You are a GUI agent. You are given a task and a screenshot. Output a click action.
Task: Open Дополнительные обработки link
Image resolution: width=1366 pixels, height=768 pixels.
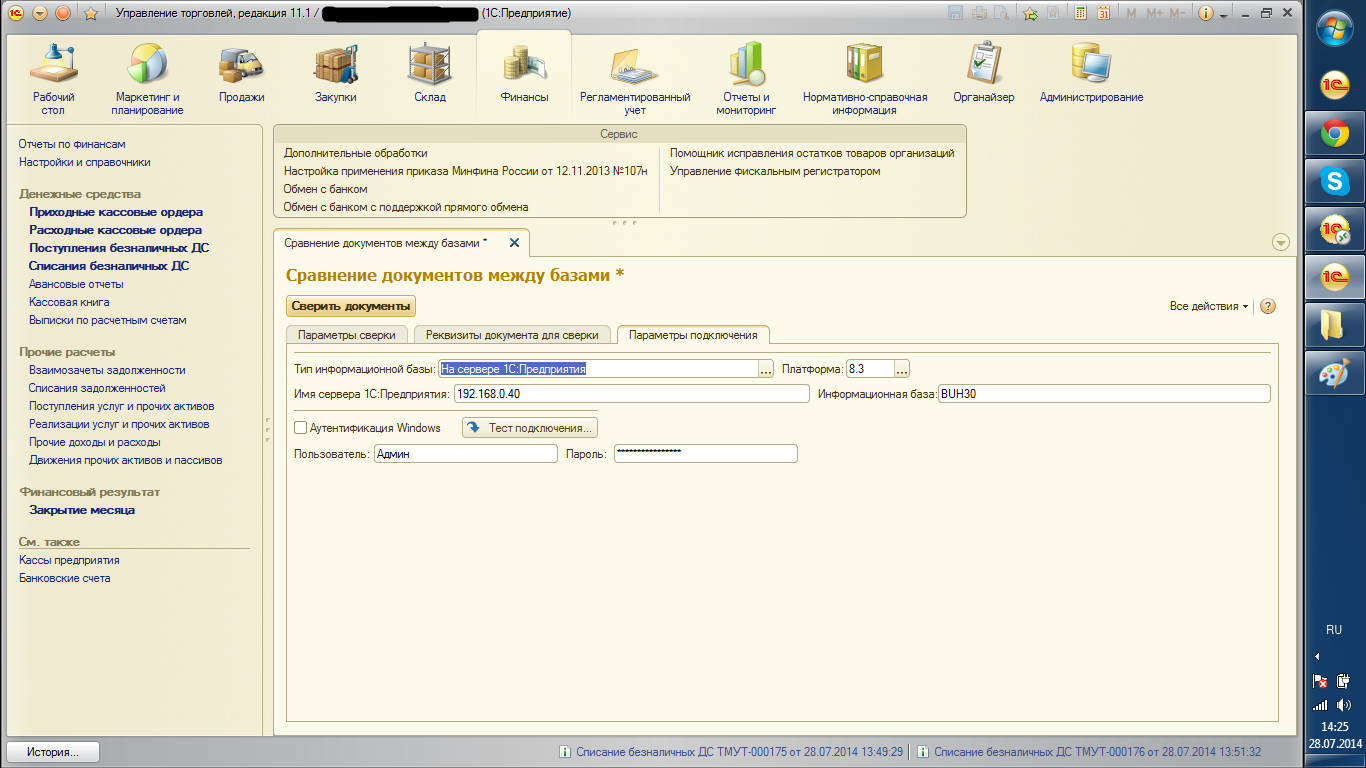coord(355,153)
